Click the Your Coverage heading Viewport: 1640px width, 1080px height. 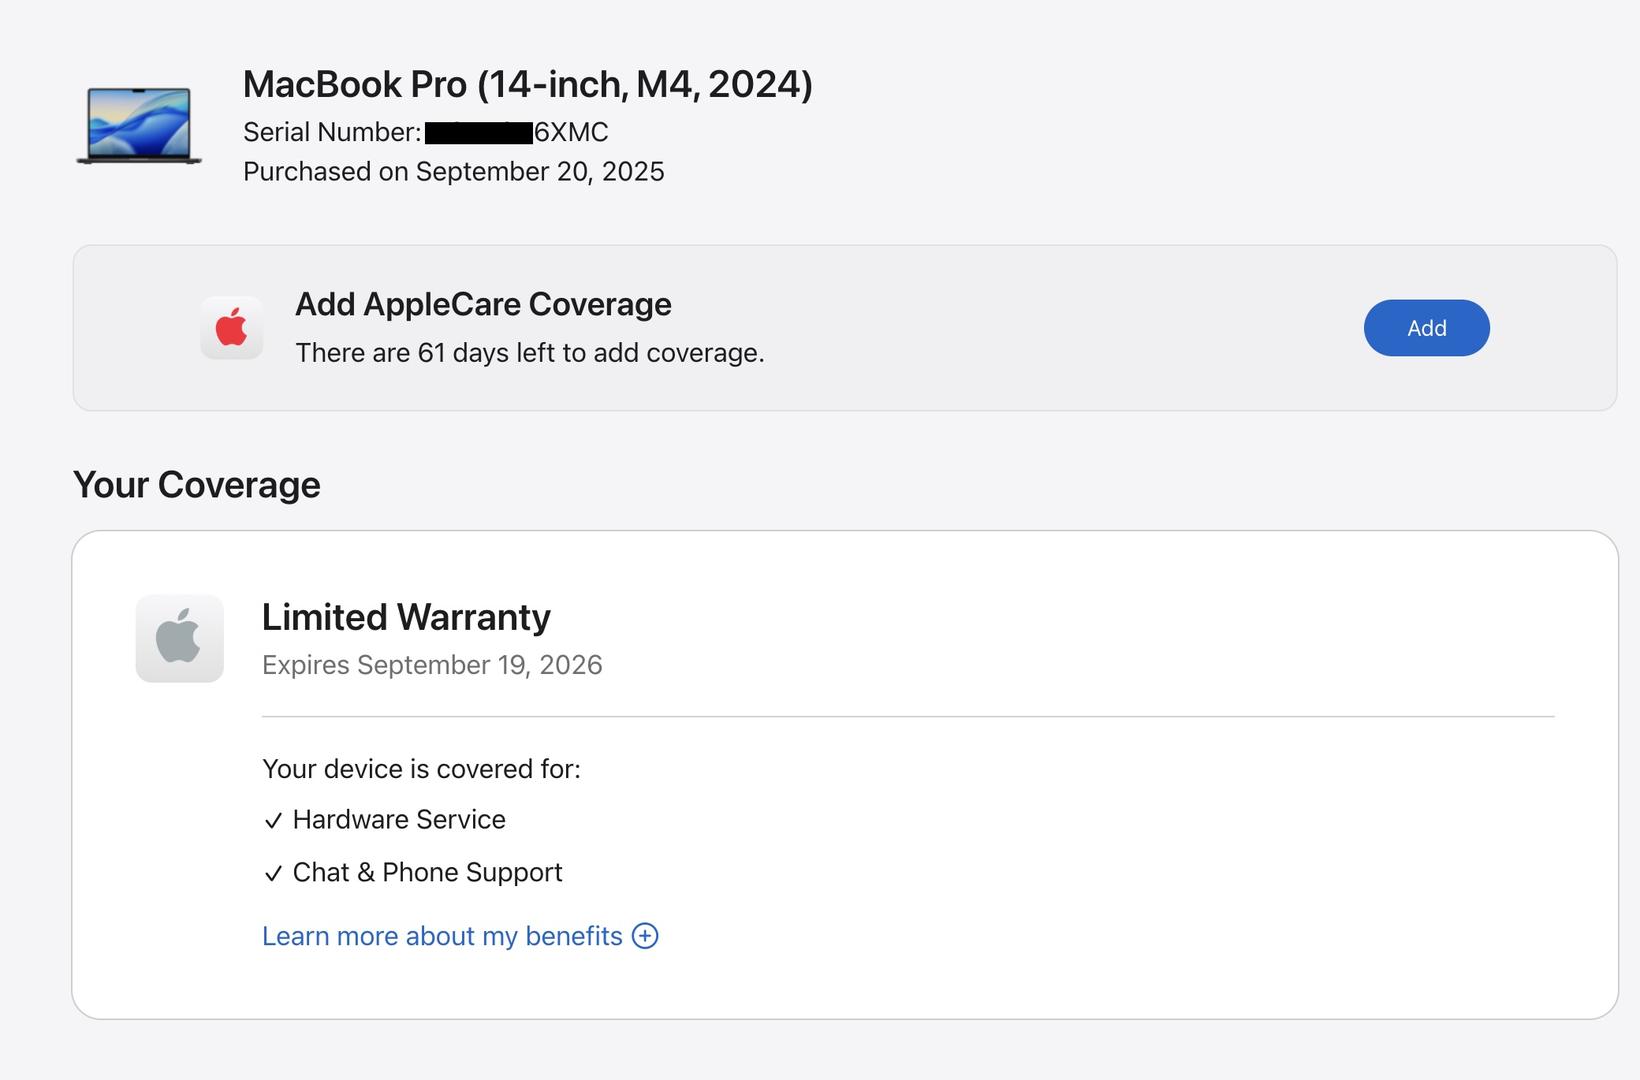[x=197, y=485]
